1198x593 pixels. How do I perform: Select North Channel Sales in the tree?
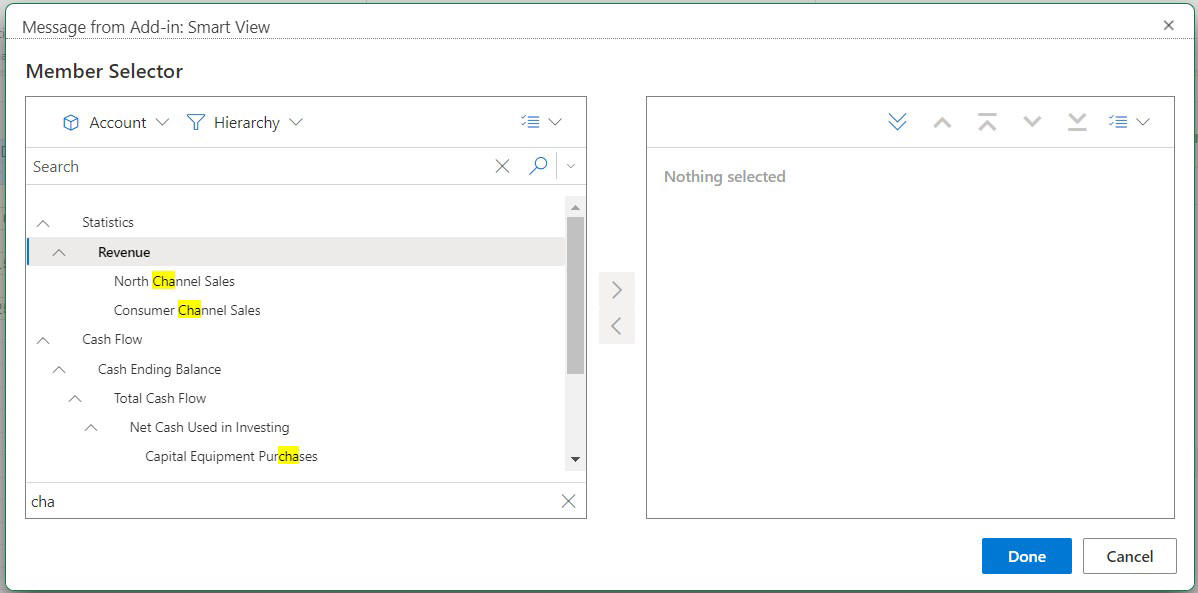[175, 281]
